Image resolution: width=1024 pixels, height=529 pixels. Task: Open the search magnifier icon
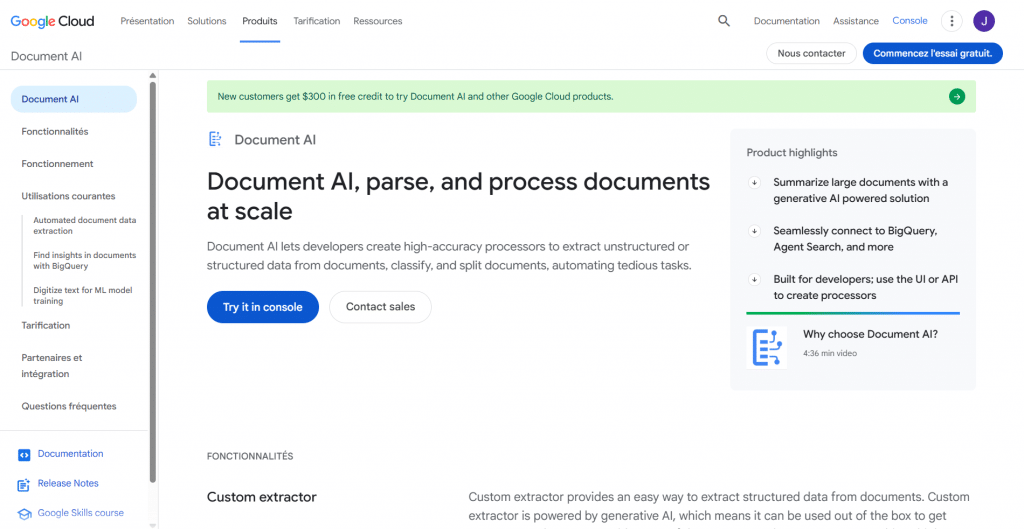tap(724, 21)
